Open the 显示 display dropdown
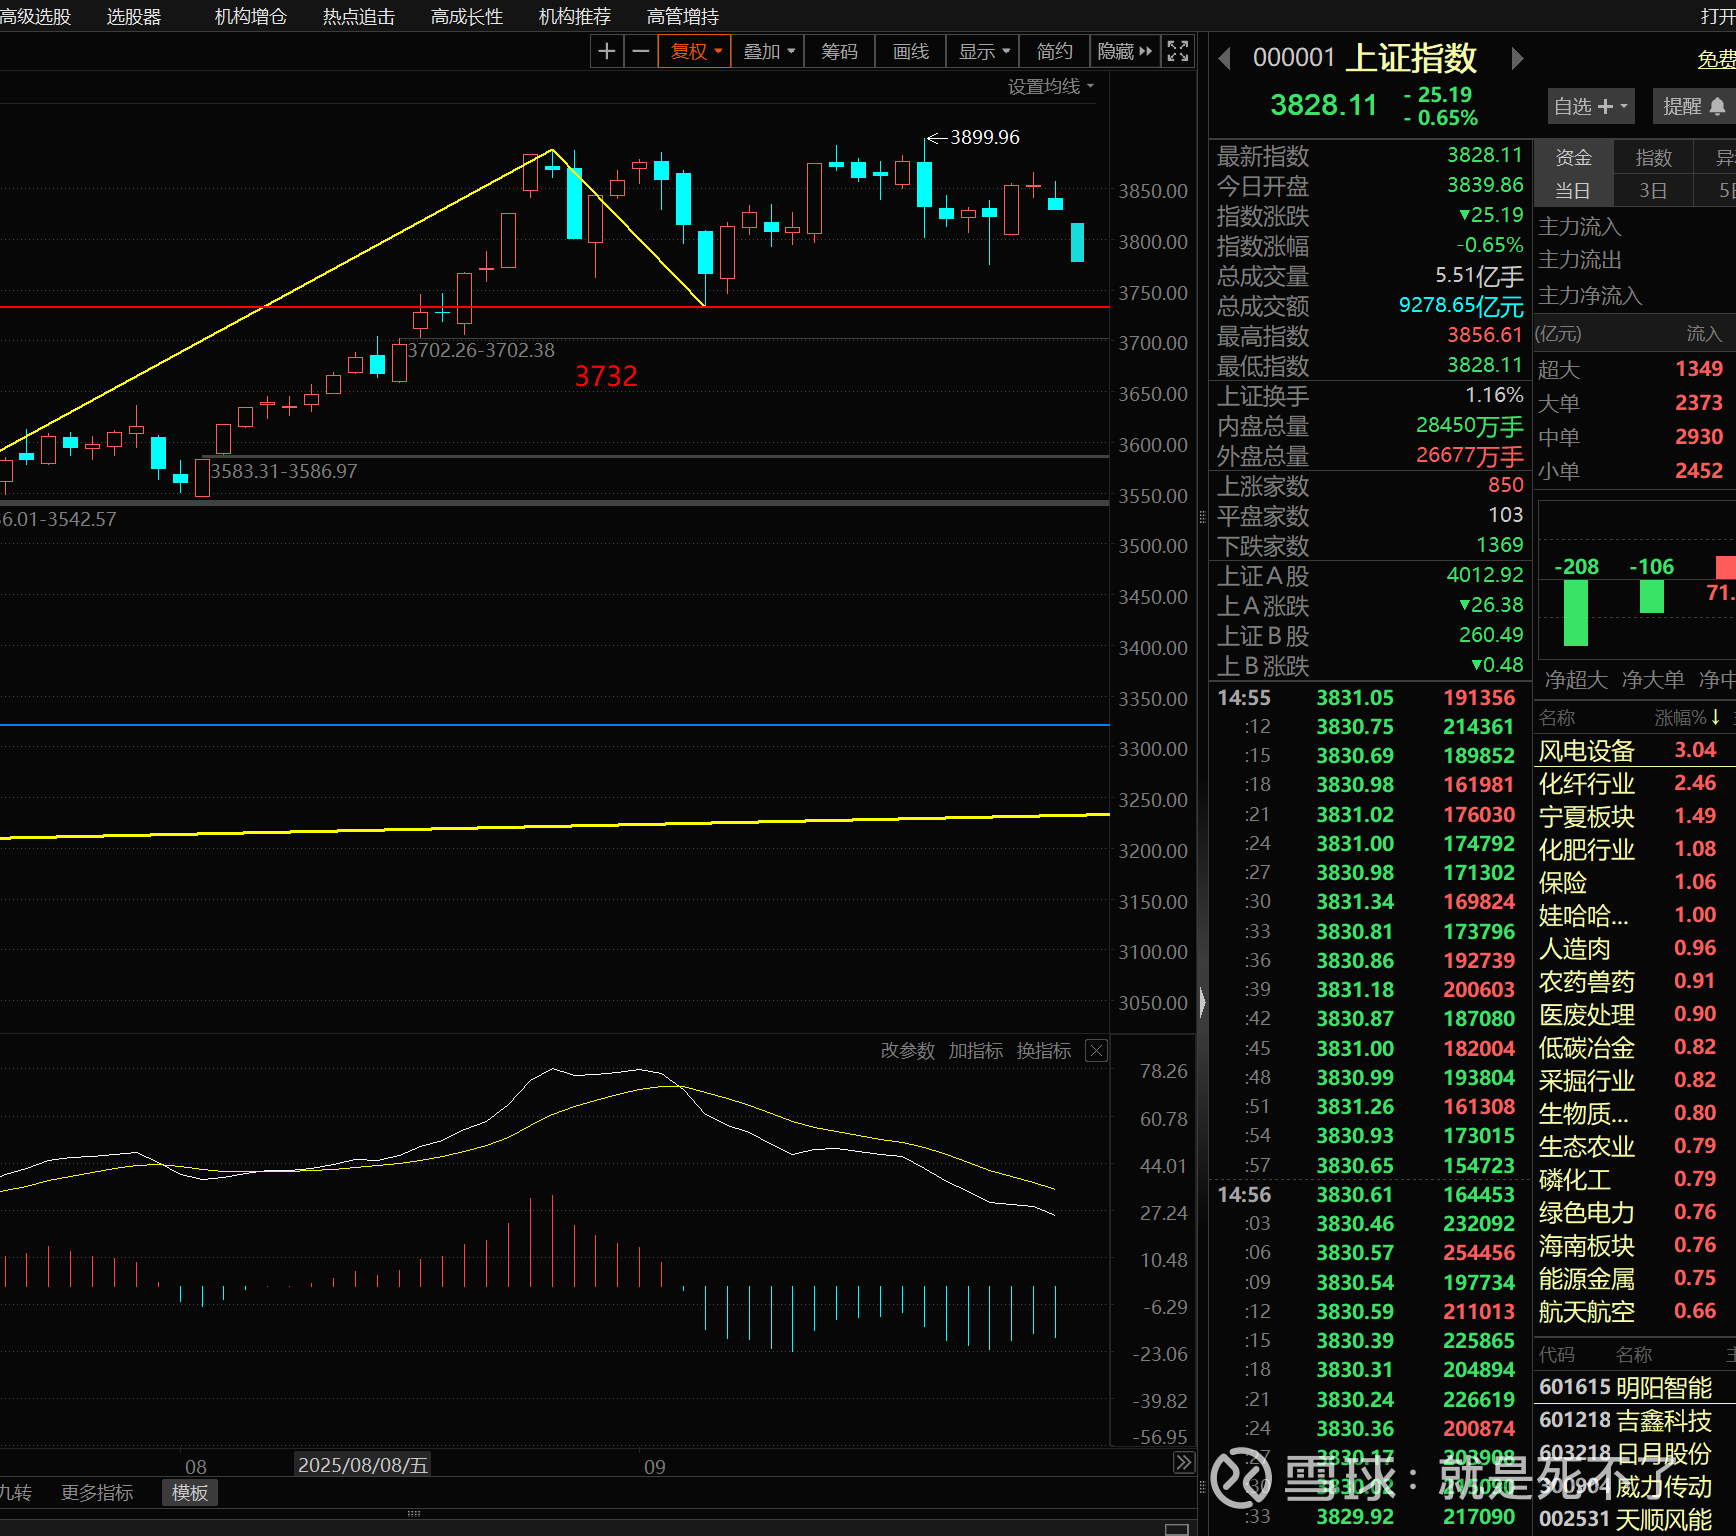Image resolution: width=1736 pixels, height=1536 pixels. point(984,51)
